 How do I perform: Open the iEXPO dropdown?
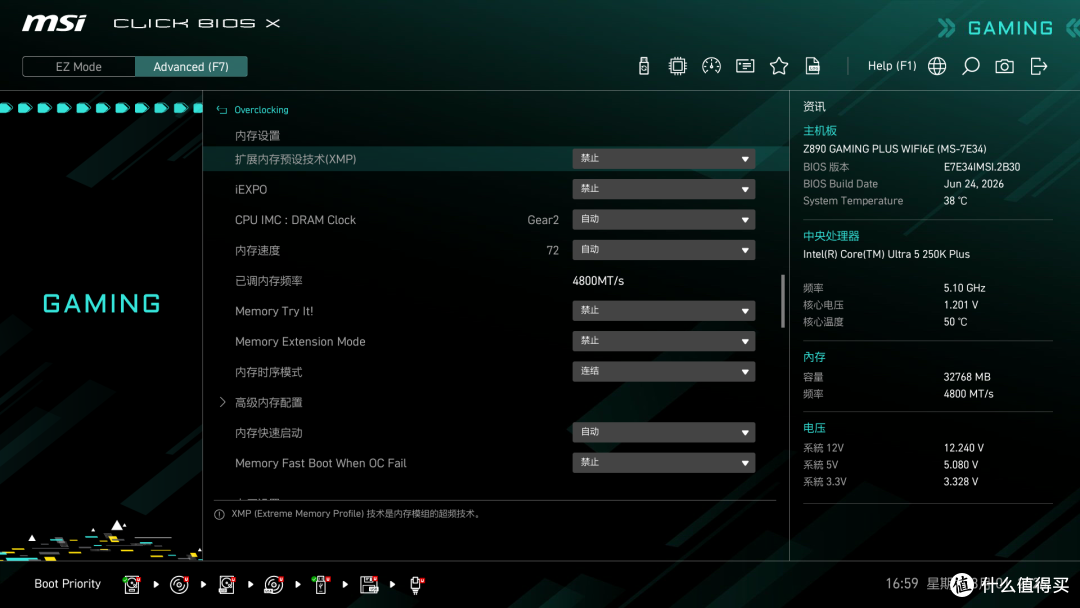click(x=663, y=189)
